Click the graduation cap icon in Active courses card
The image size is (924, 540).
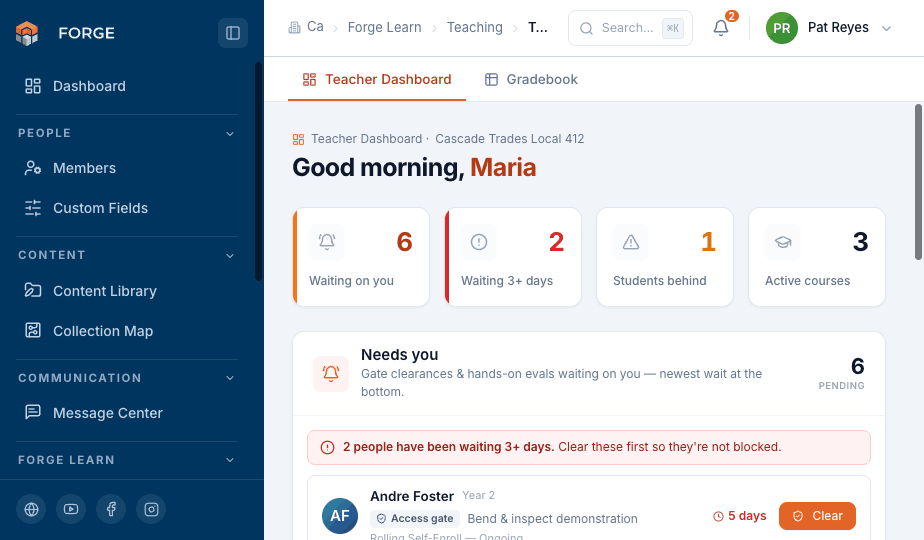click(x=783, y=242)
